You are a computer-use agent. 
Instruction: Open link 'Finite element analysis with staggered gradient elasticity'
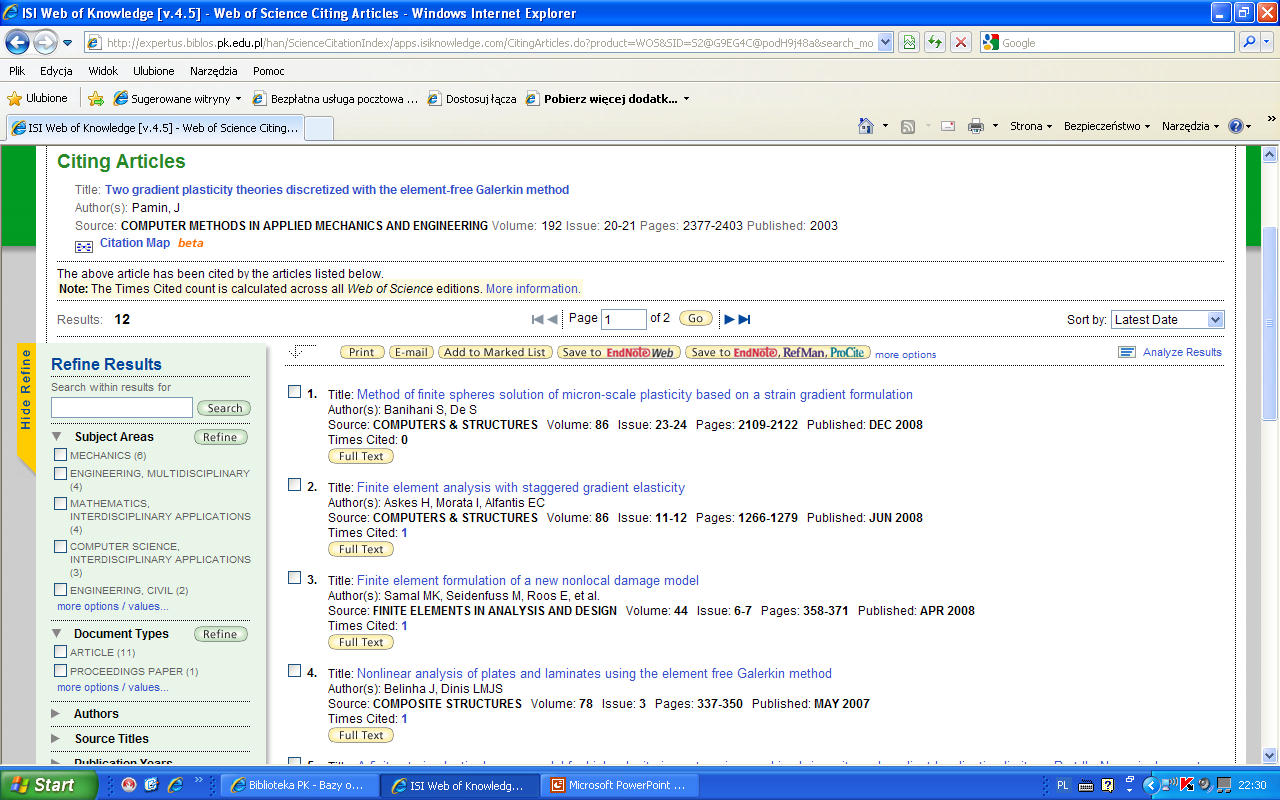click(521, 487)
